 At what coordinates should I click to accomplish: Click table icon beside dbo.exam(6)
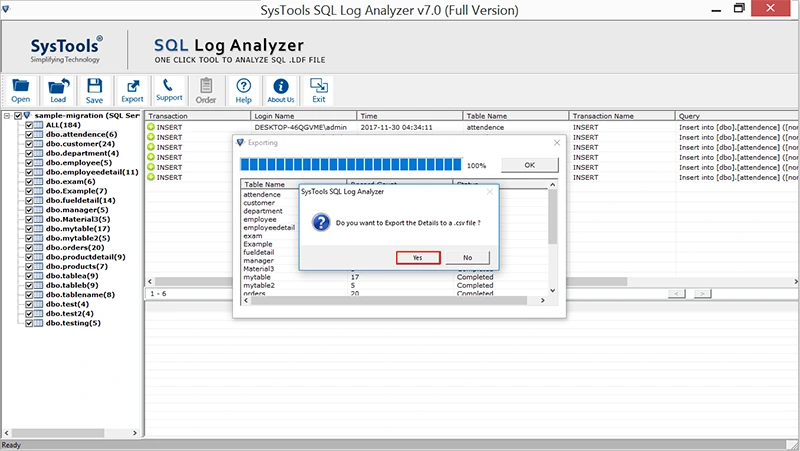[38, 182]
